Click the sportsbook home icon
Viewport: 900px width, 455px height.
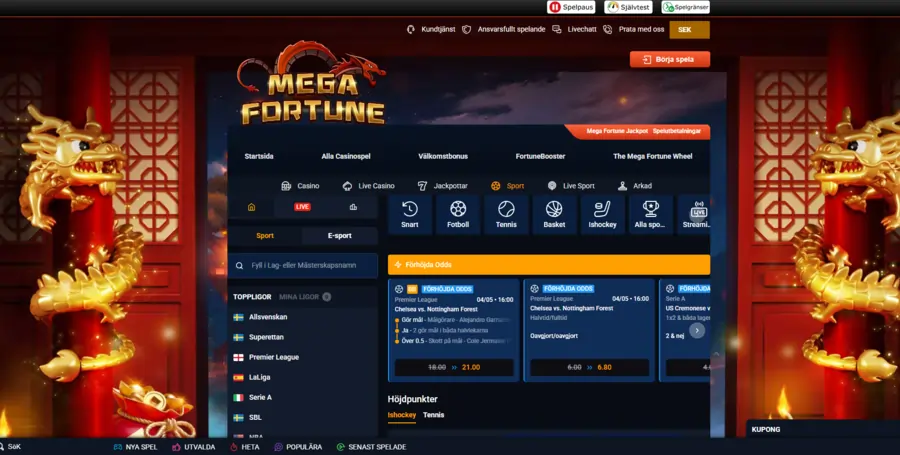[x=251, y=207]
